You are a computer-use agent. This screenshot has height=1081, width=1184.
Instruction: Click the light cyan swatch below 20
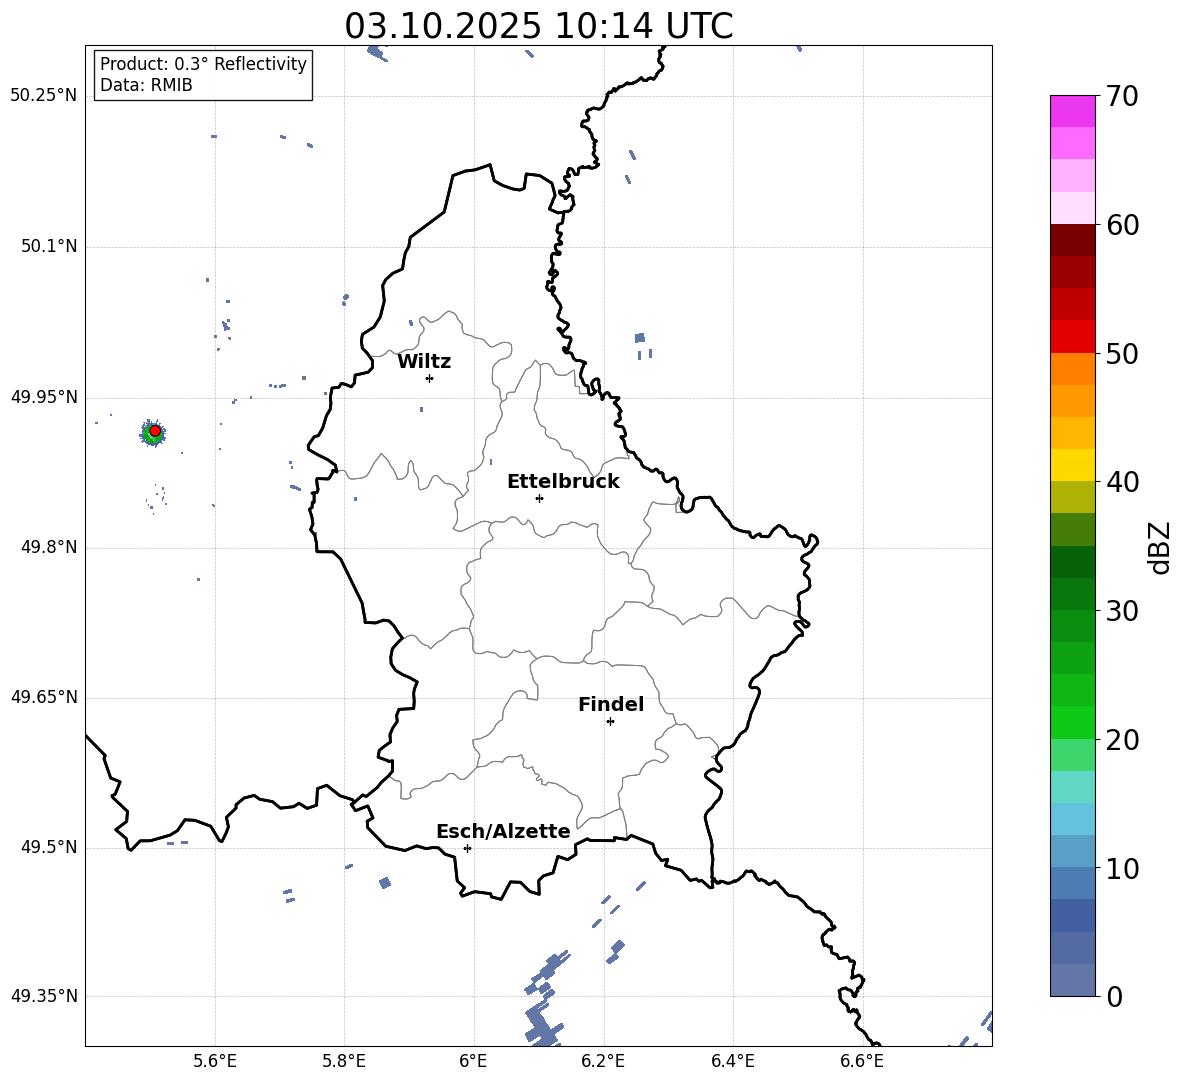[x=1073, y=787]
